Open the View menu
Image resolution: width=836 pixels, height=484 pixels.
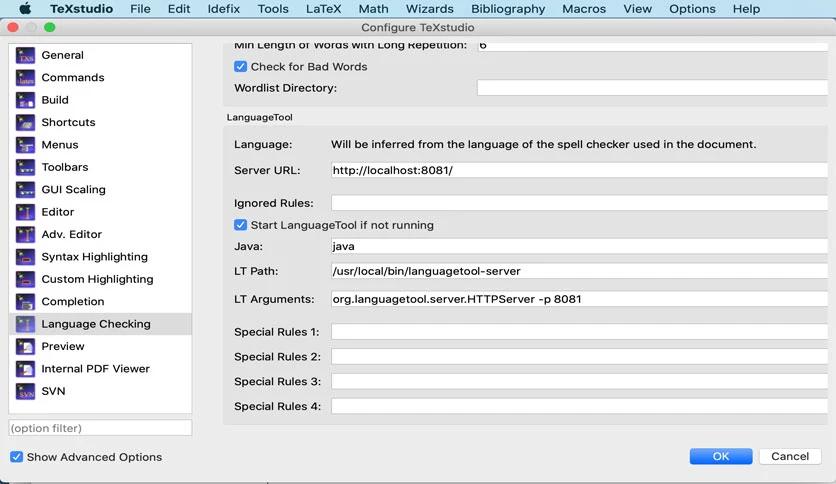tap(637, 9)
